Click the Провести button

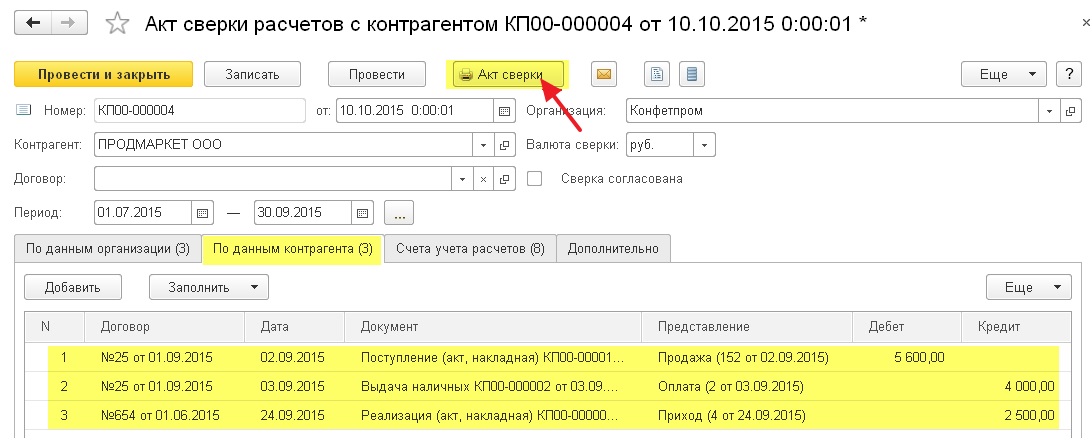point(377,74)
